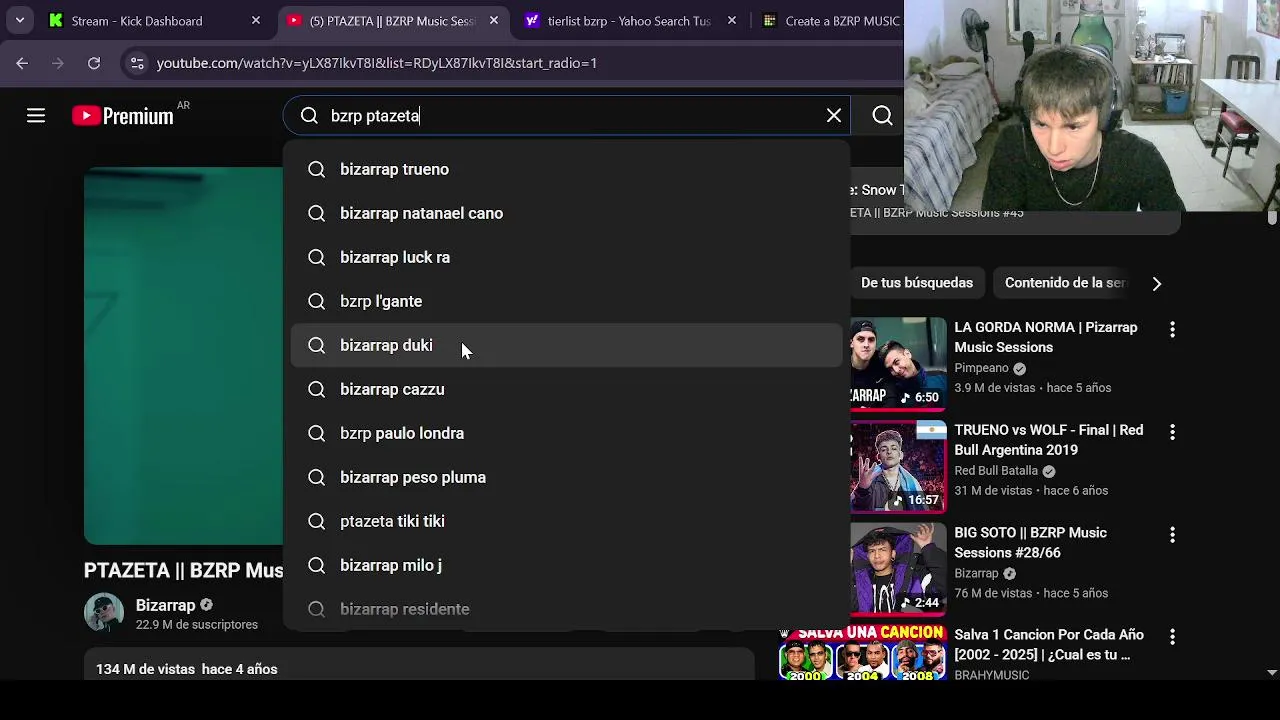Choose suggestion bizarrap milo j

[x=567, y=565]
